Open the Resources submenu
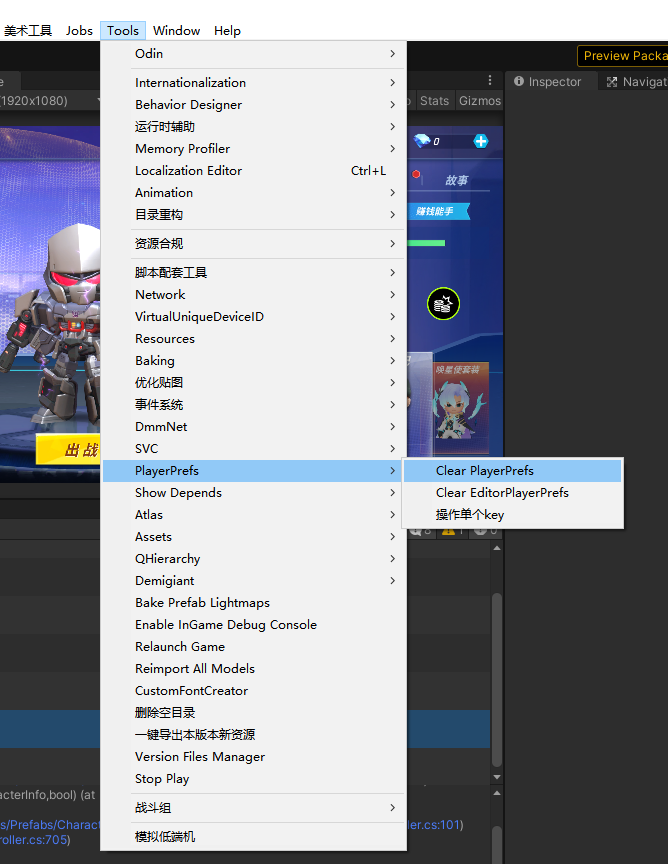668x864 pixels. pyautogui.click(x=254, y=339)
